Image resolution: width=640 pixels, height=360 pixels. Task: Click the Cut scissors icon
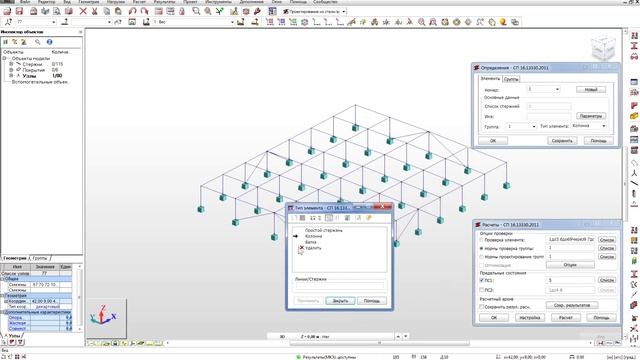(x=95, y=11)
